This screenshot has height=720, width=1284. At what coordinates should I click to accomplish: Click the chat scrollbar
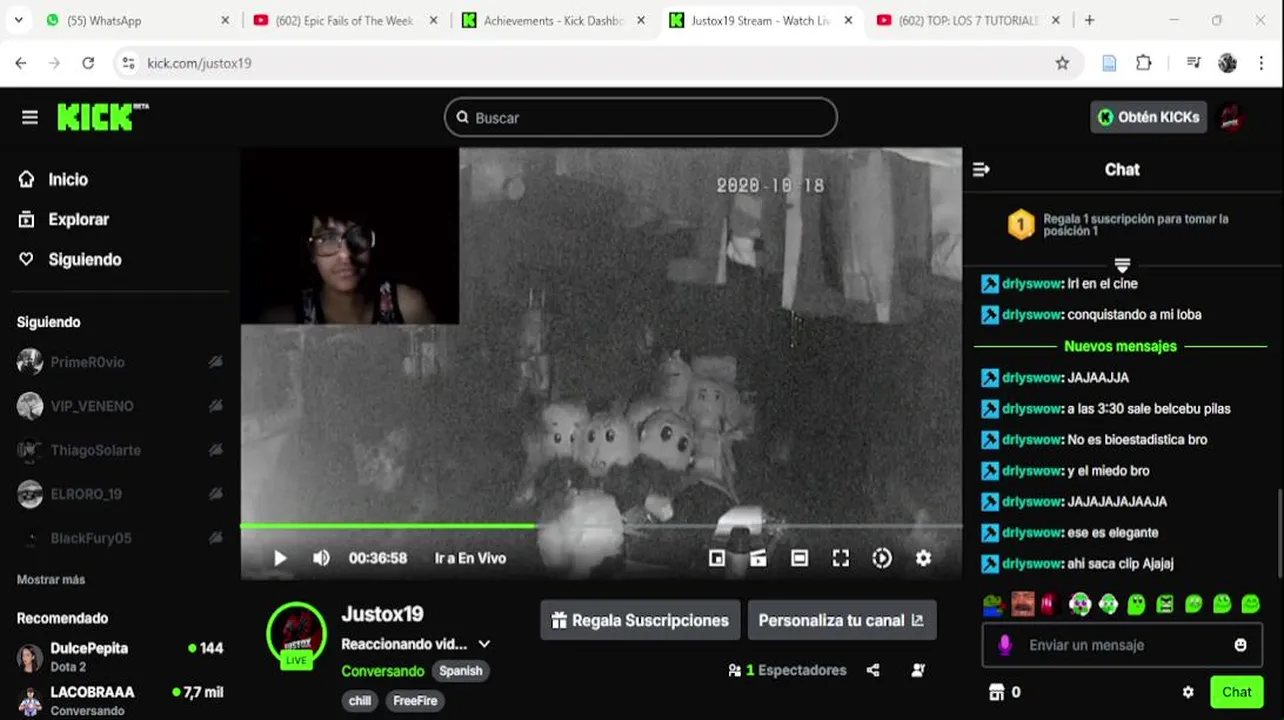click(1278, 532)
